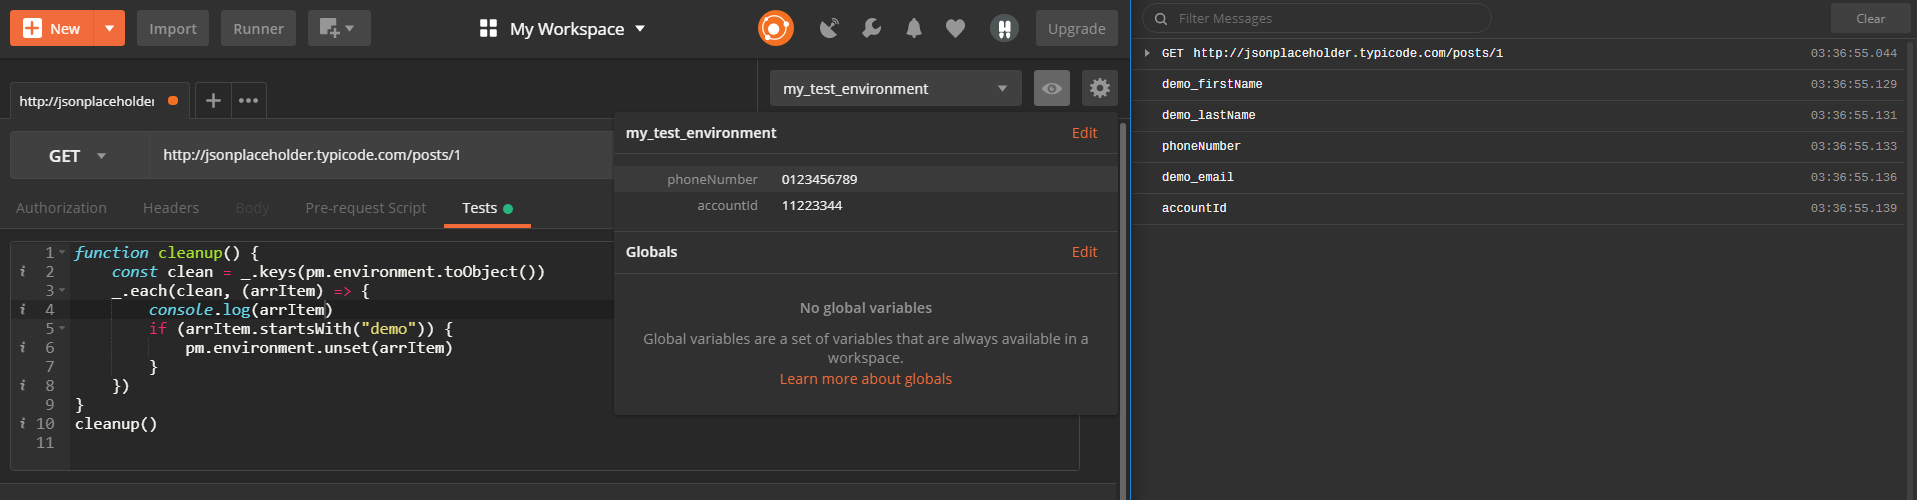
Task: Click Edit next to my_test_environment
Action: [x=1084, y=133]
